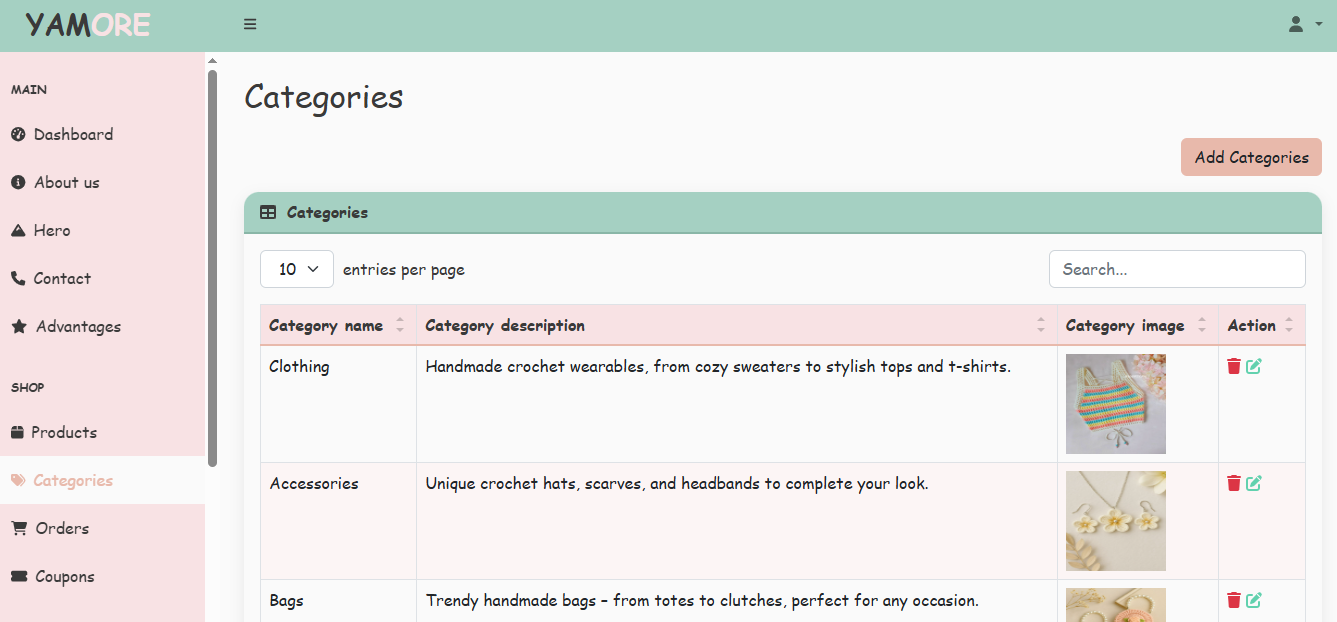Navigate to the Coupons page
The width and height of the screenshot is (1337, 622).
[x=65, y=577]
